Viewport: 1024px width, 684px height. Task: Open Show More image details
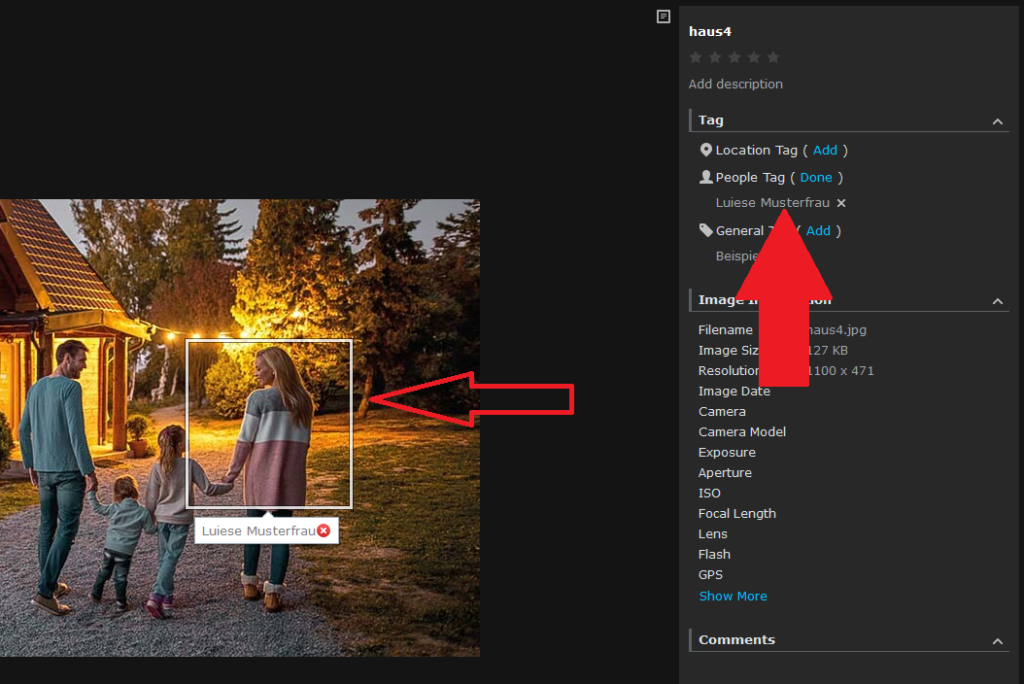pyautogui.click(x=733, y=596)
